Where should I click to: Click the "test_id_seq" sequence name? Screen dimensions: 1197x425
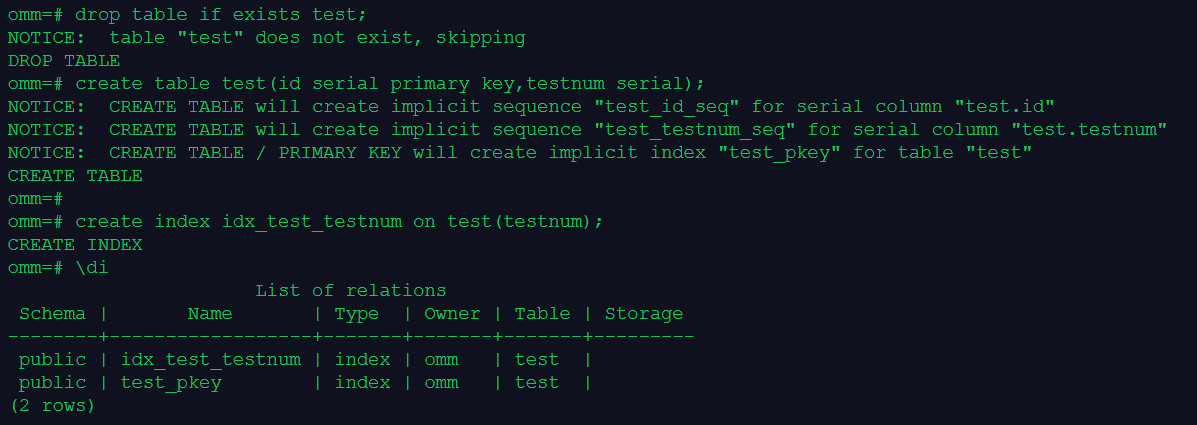click(667, 107)
